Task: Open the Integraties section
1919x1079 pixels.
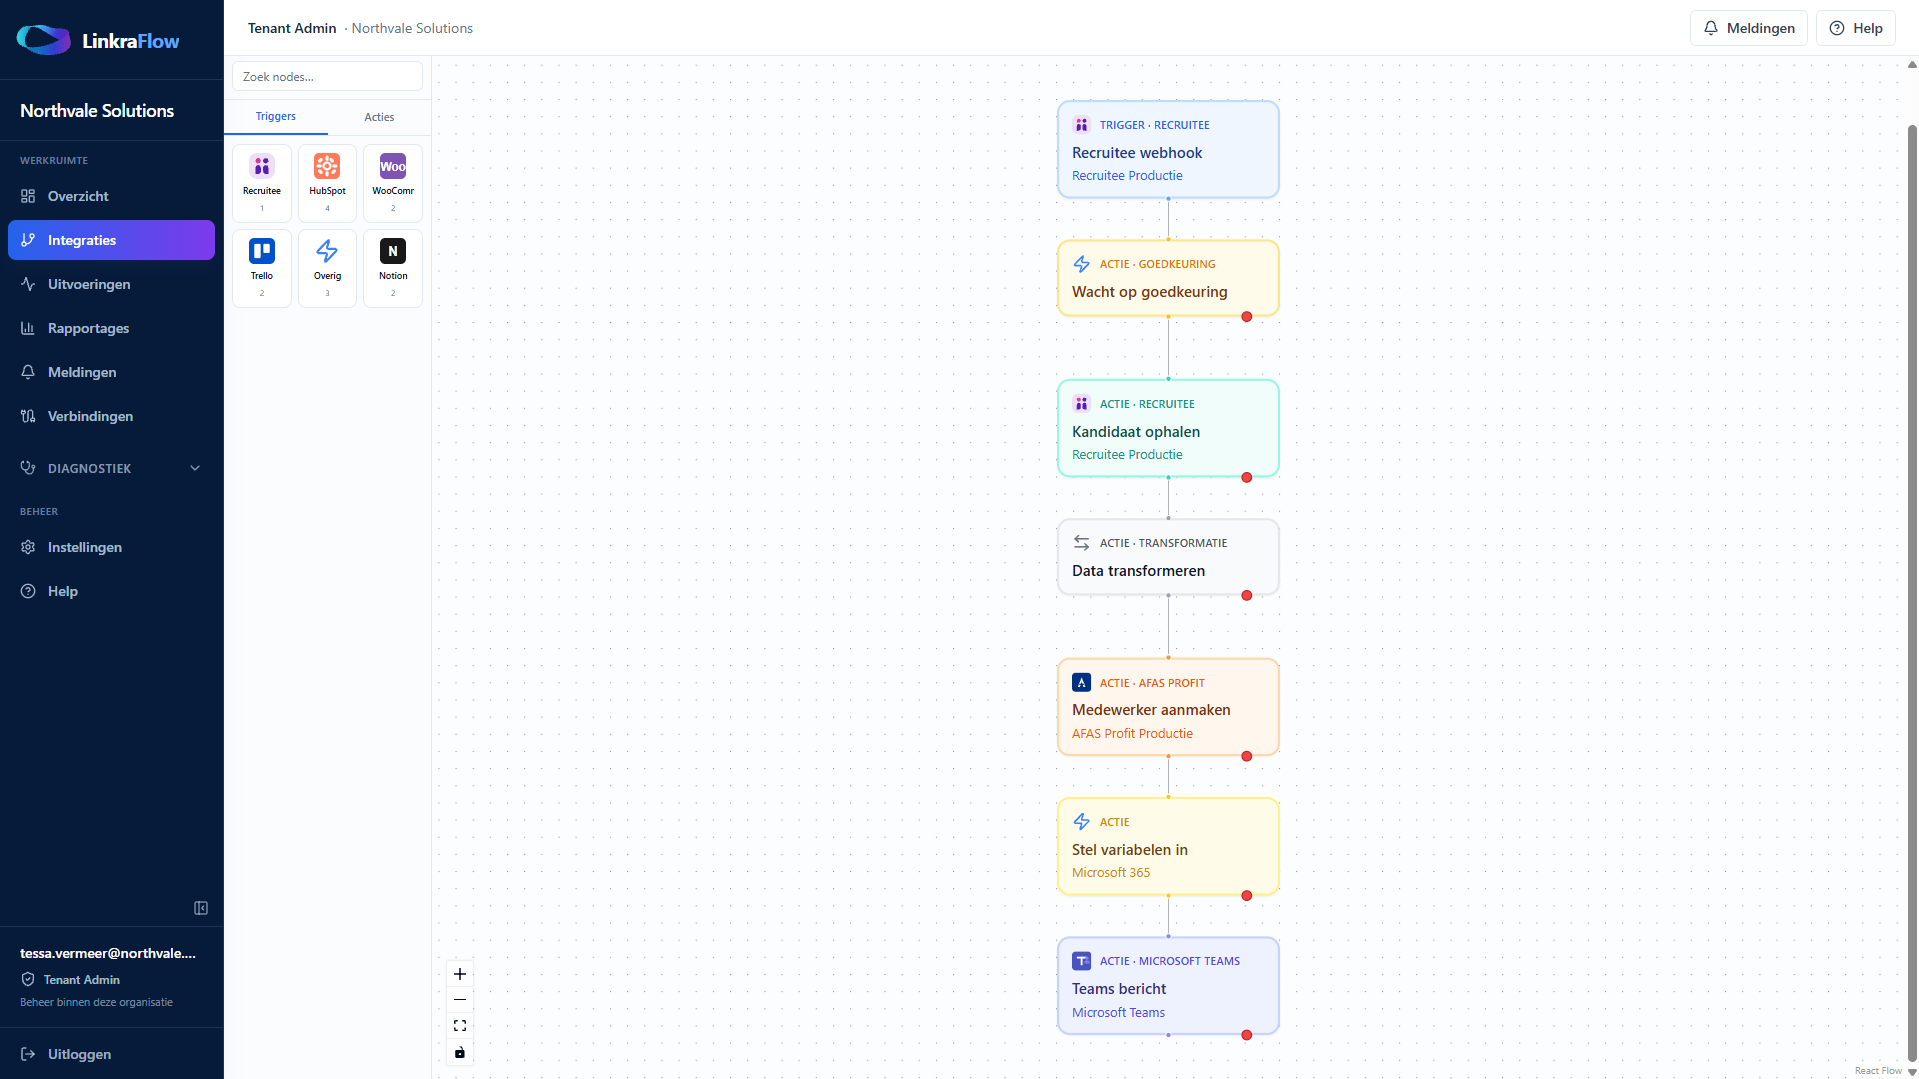Action: click(x=111, y=240)
